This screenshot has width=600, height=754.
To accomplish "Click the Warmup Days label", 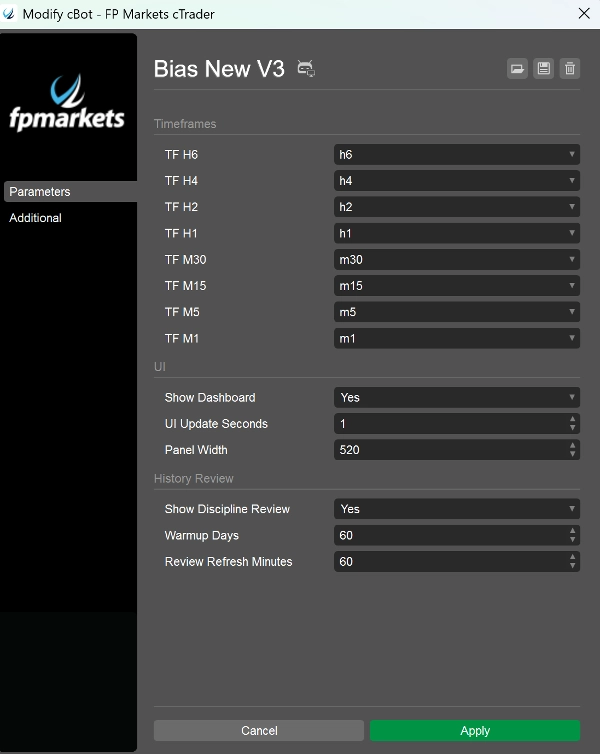I will pos(201,535).
